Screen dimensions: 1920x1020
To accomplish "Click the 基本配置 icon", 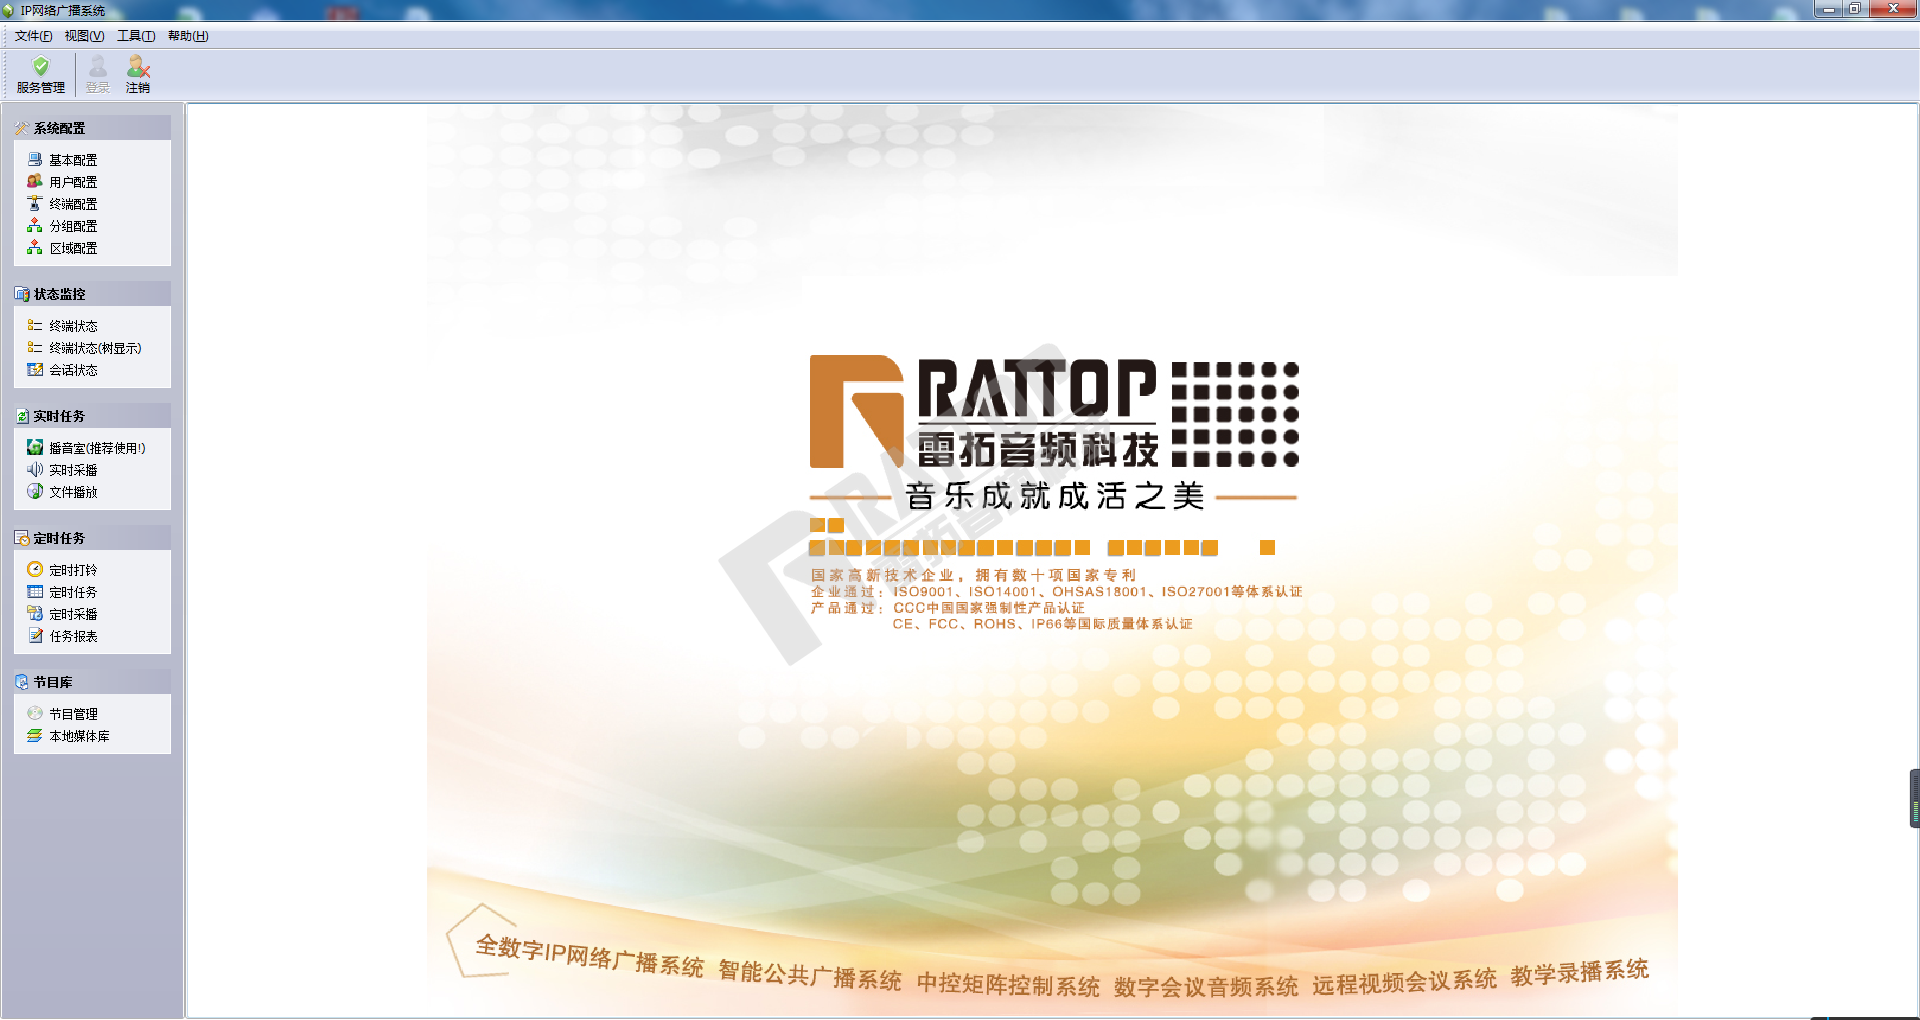I will pos(35,159).
